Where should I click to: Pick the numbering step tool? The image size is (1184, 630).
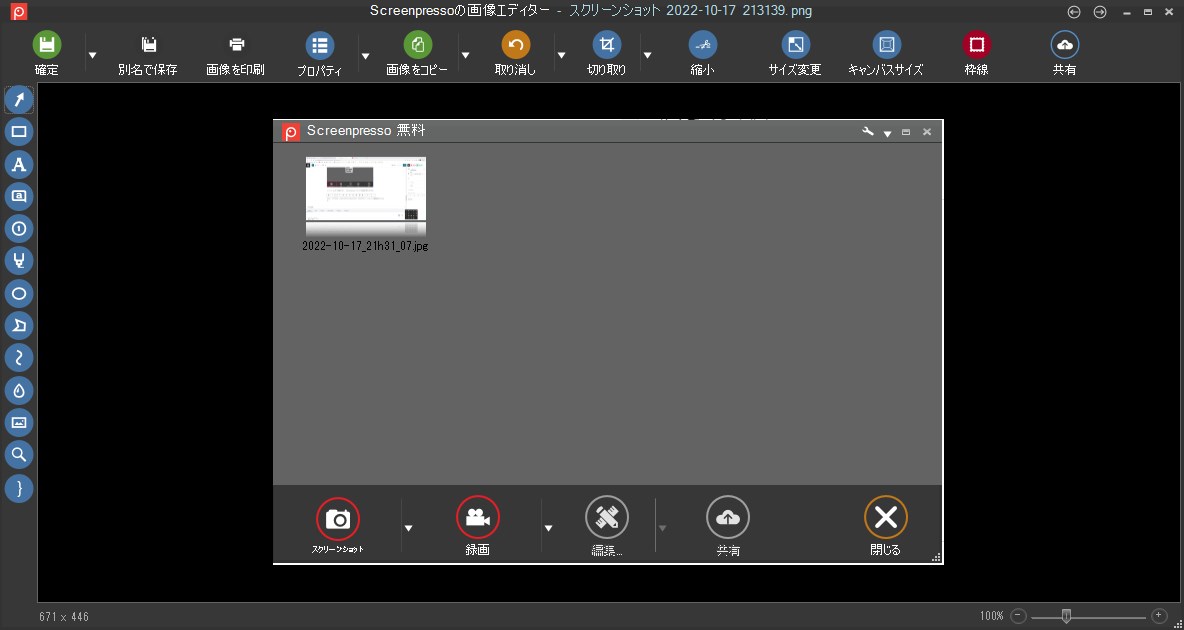19,229
